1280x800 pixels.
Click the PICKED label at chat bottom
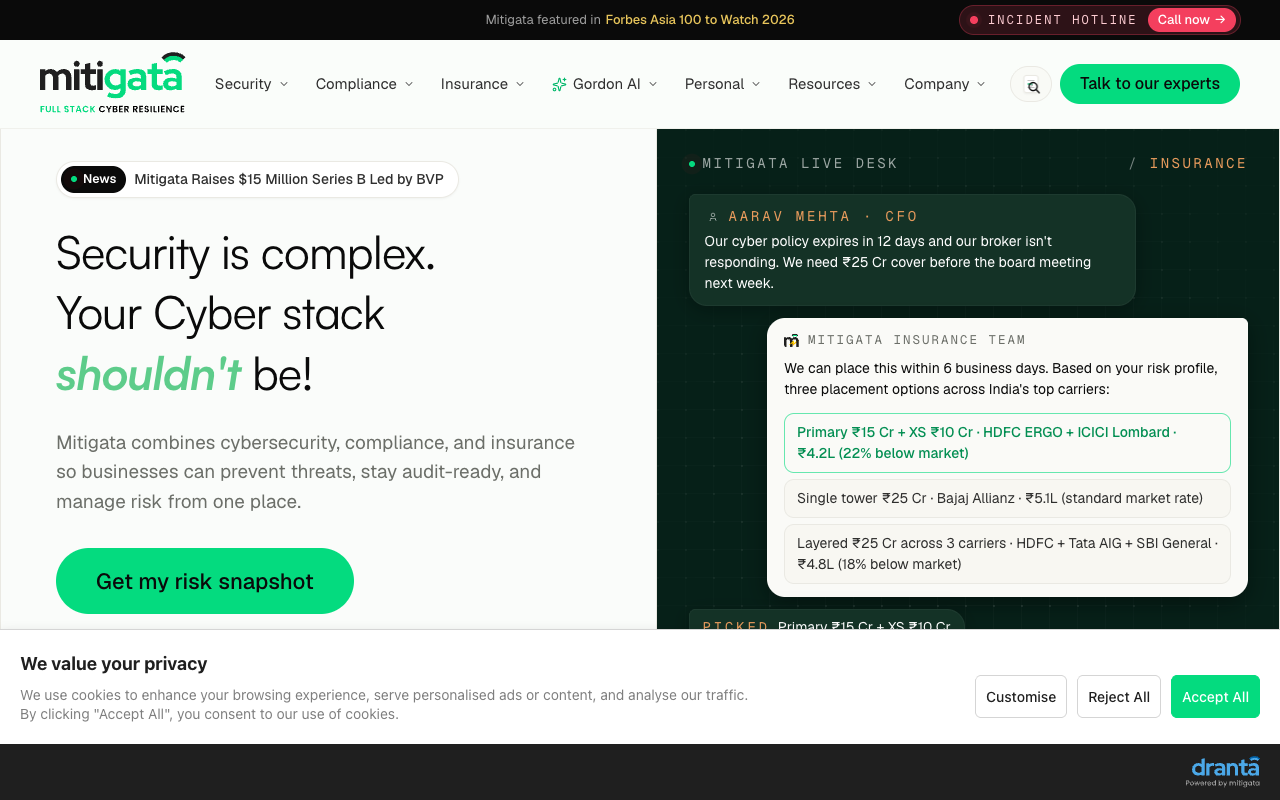pyautogui.click(x=735, y=625)
